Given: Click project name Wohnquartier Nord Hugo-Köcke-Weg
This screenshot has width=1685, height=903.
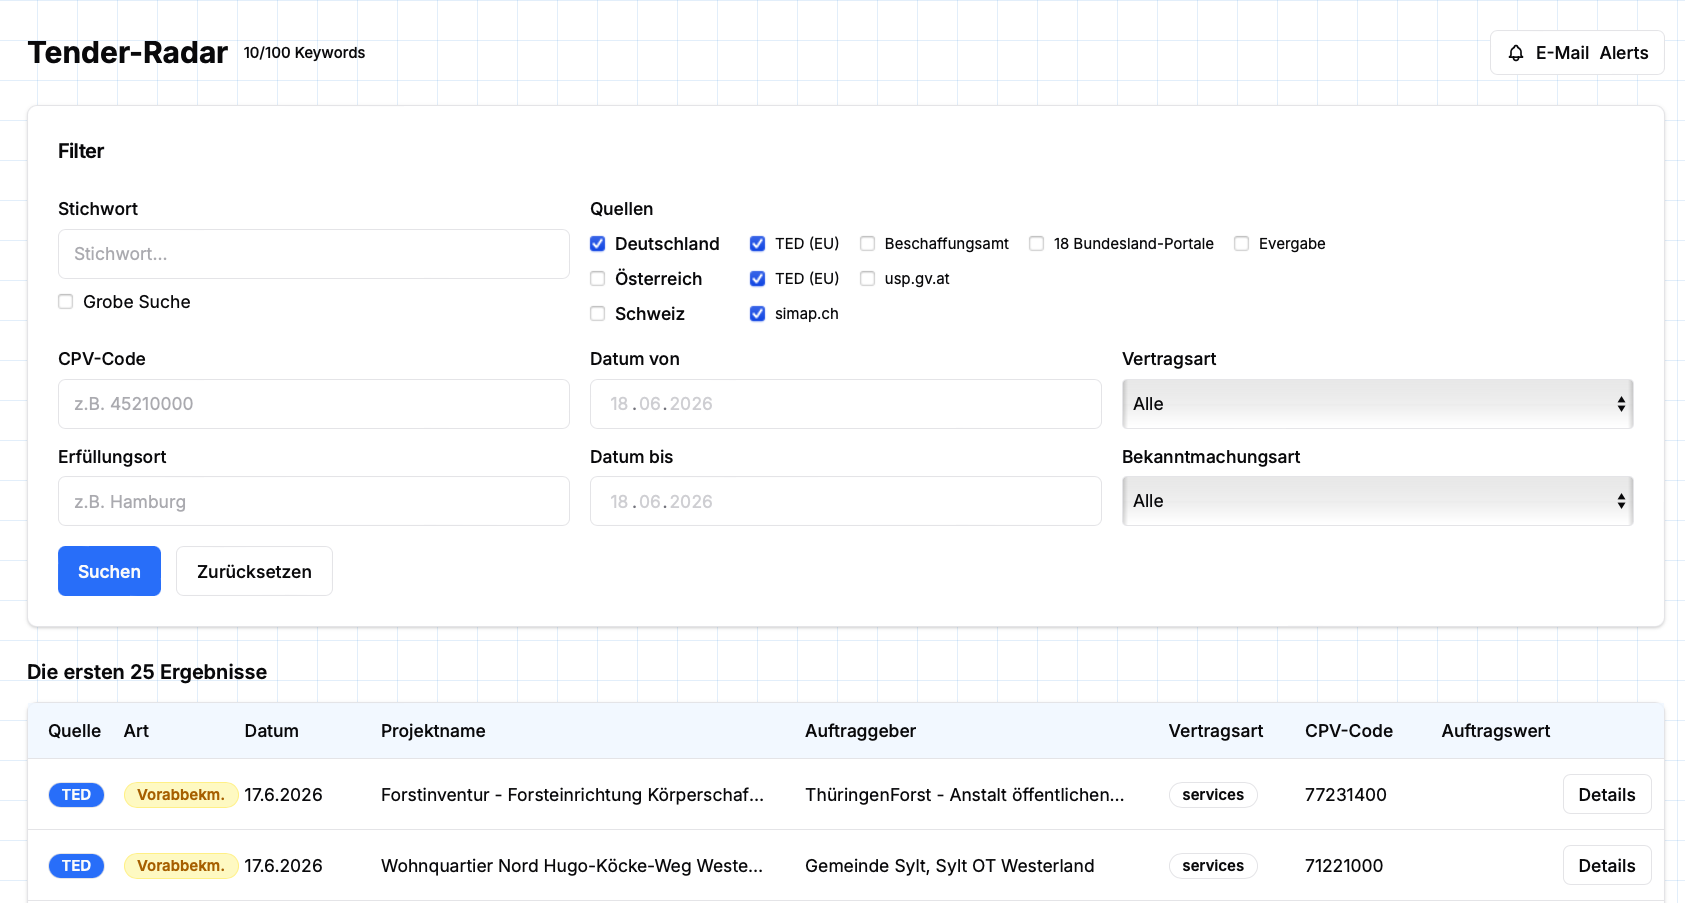Looking at the screenshot, I should coord(572,865).
